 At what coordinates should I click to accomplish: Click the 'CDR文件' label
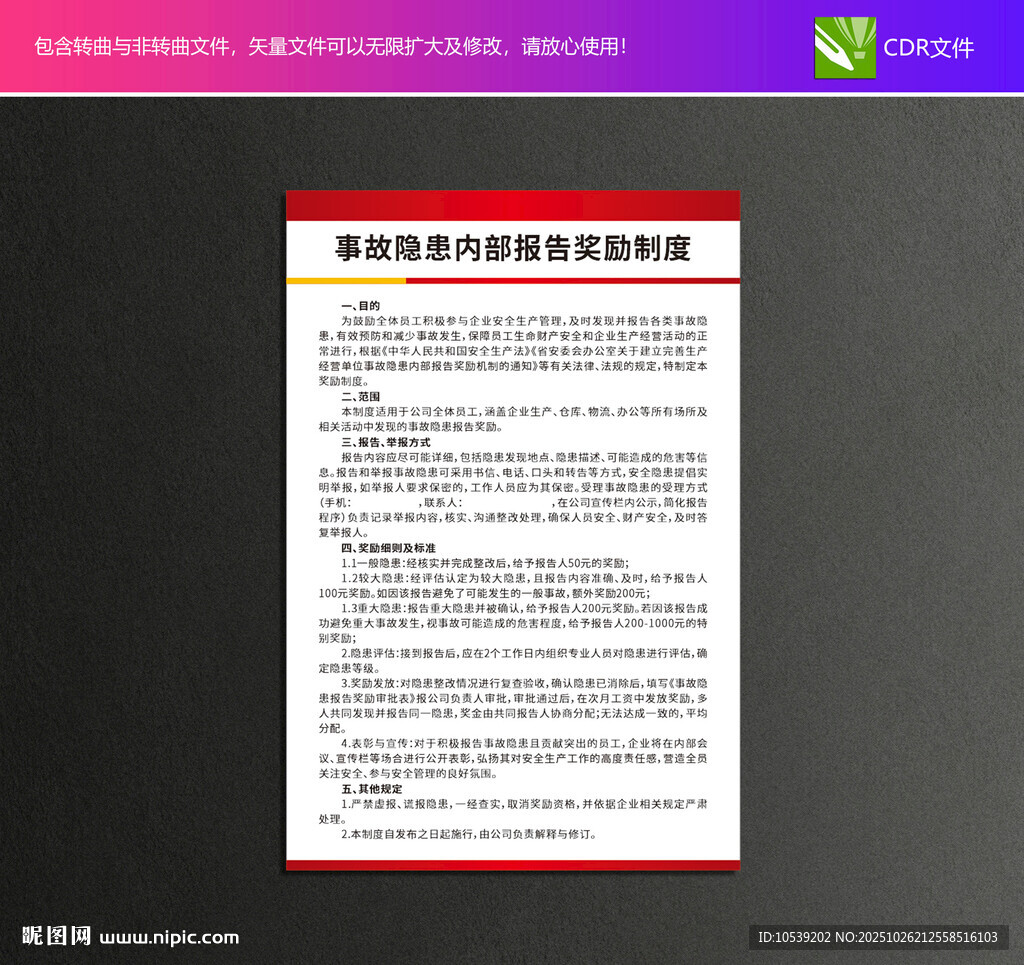tap(928, 48)
